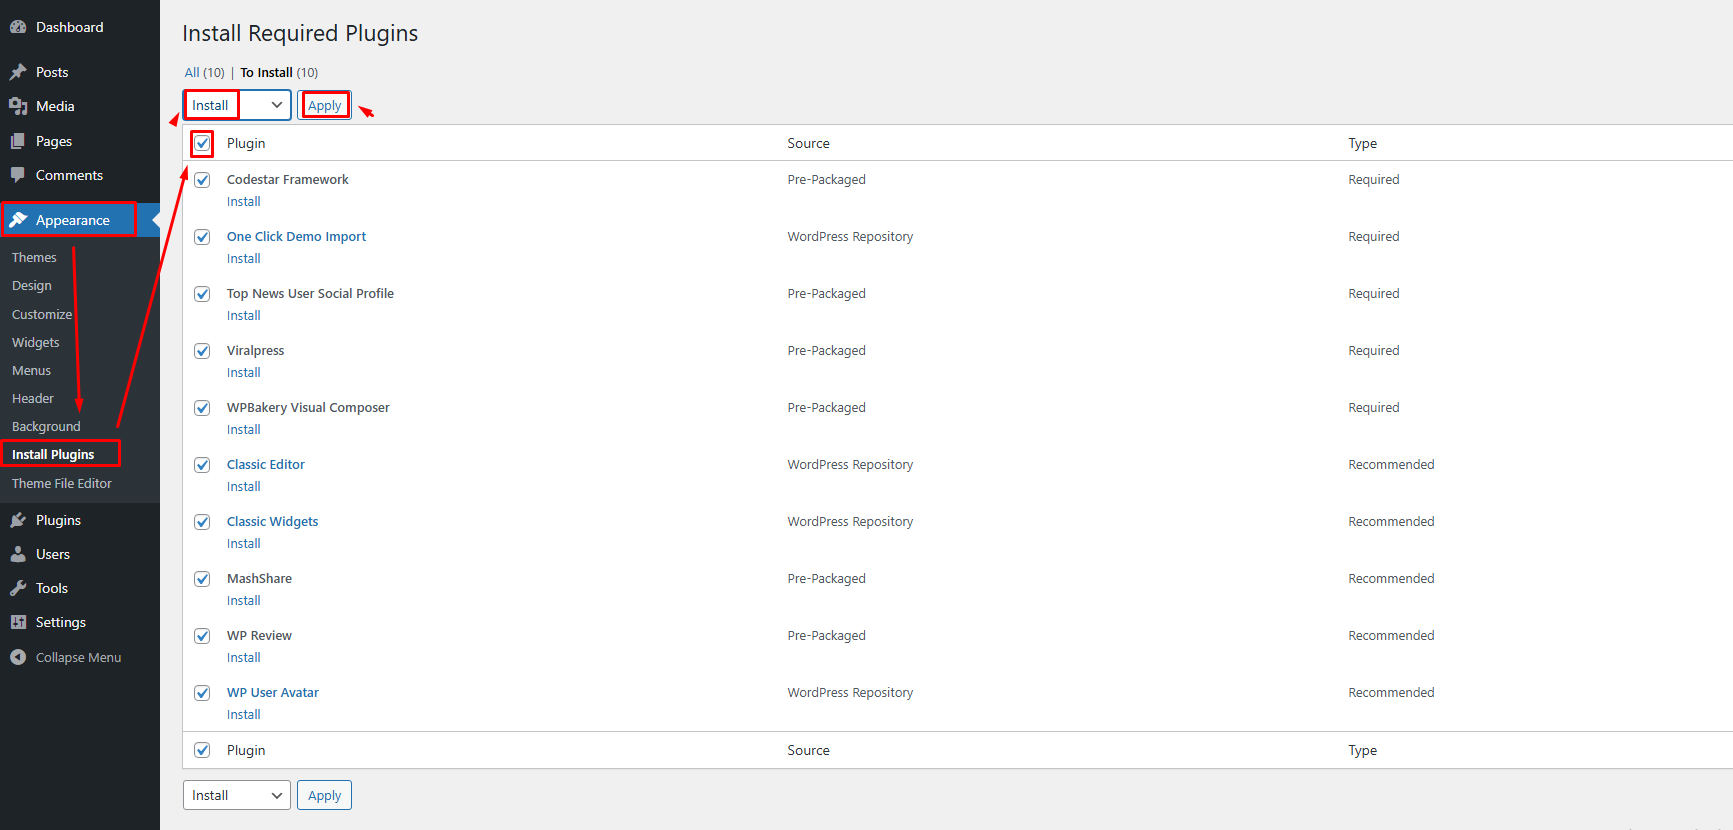Uncheck the One Click Demo Import checkbox
Viewport: 1733px width, 830px height.
click(x=202, y=237)
